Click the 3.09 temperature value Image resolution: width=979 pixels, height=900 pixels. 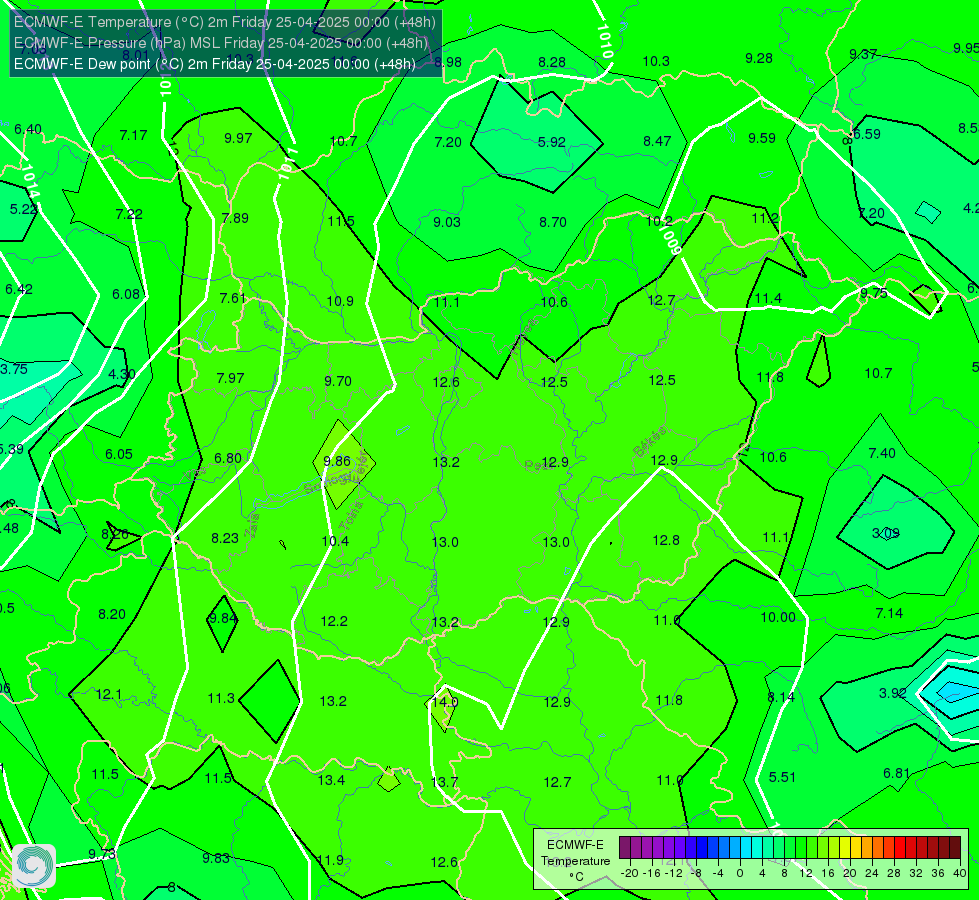885,533
